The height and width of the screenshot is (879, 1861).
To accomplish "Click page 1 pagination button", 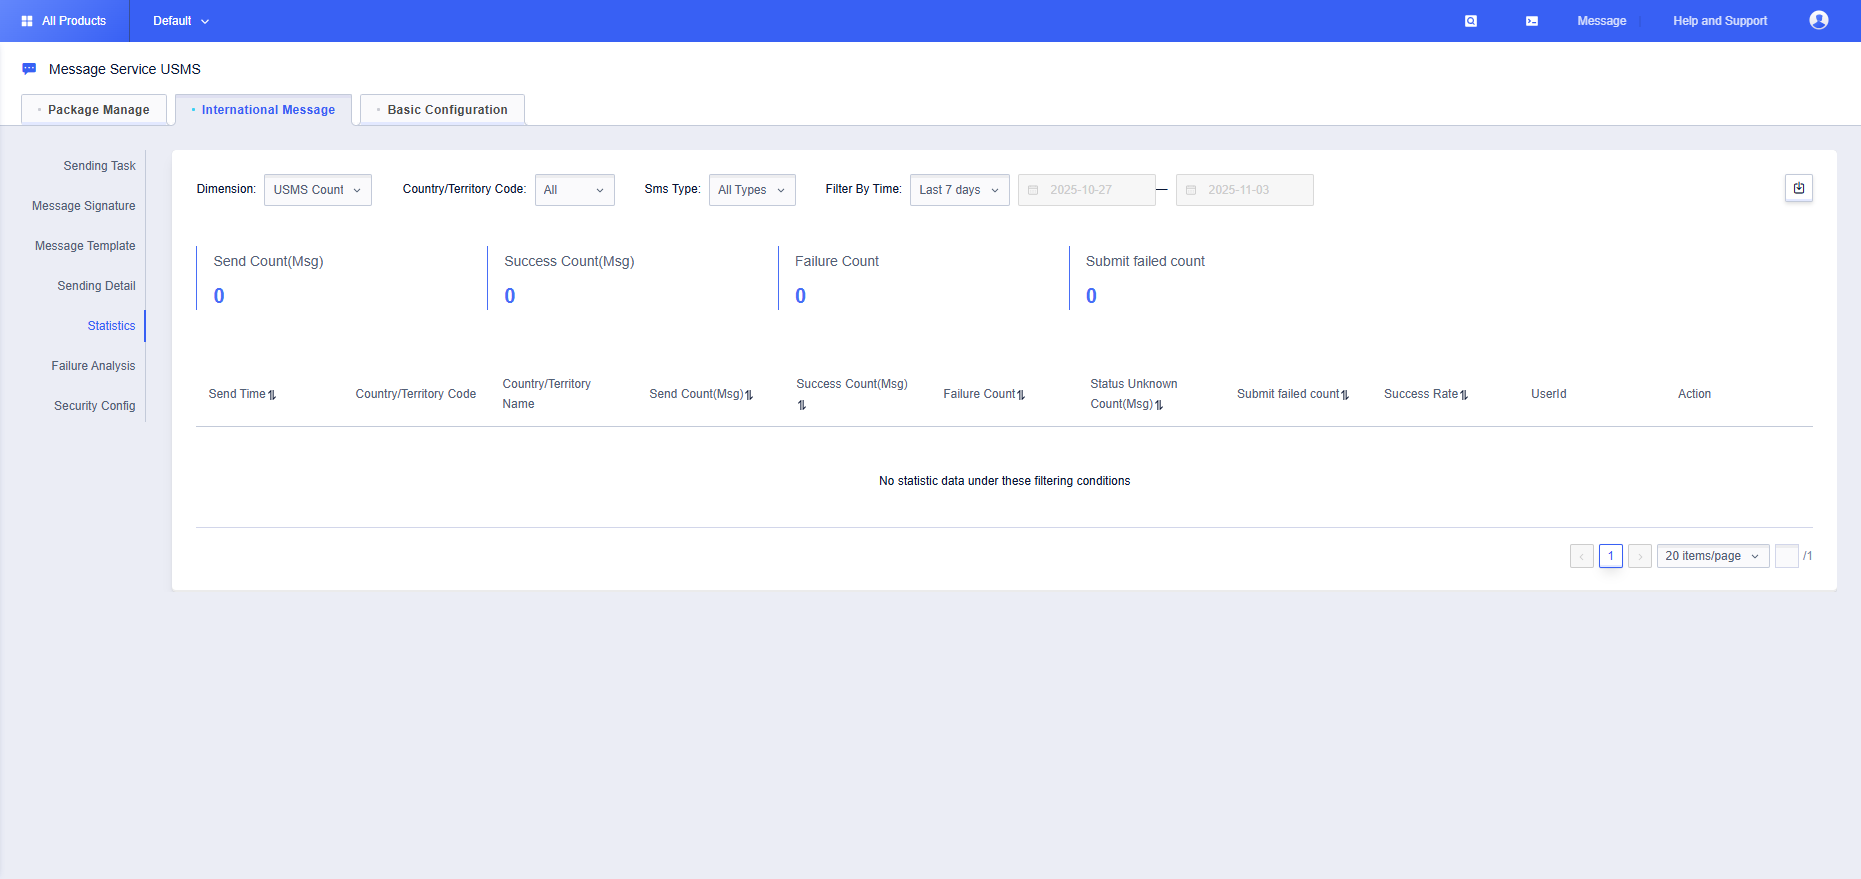I will [x=1610, y=556].
